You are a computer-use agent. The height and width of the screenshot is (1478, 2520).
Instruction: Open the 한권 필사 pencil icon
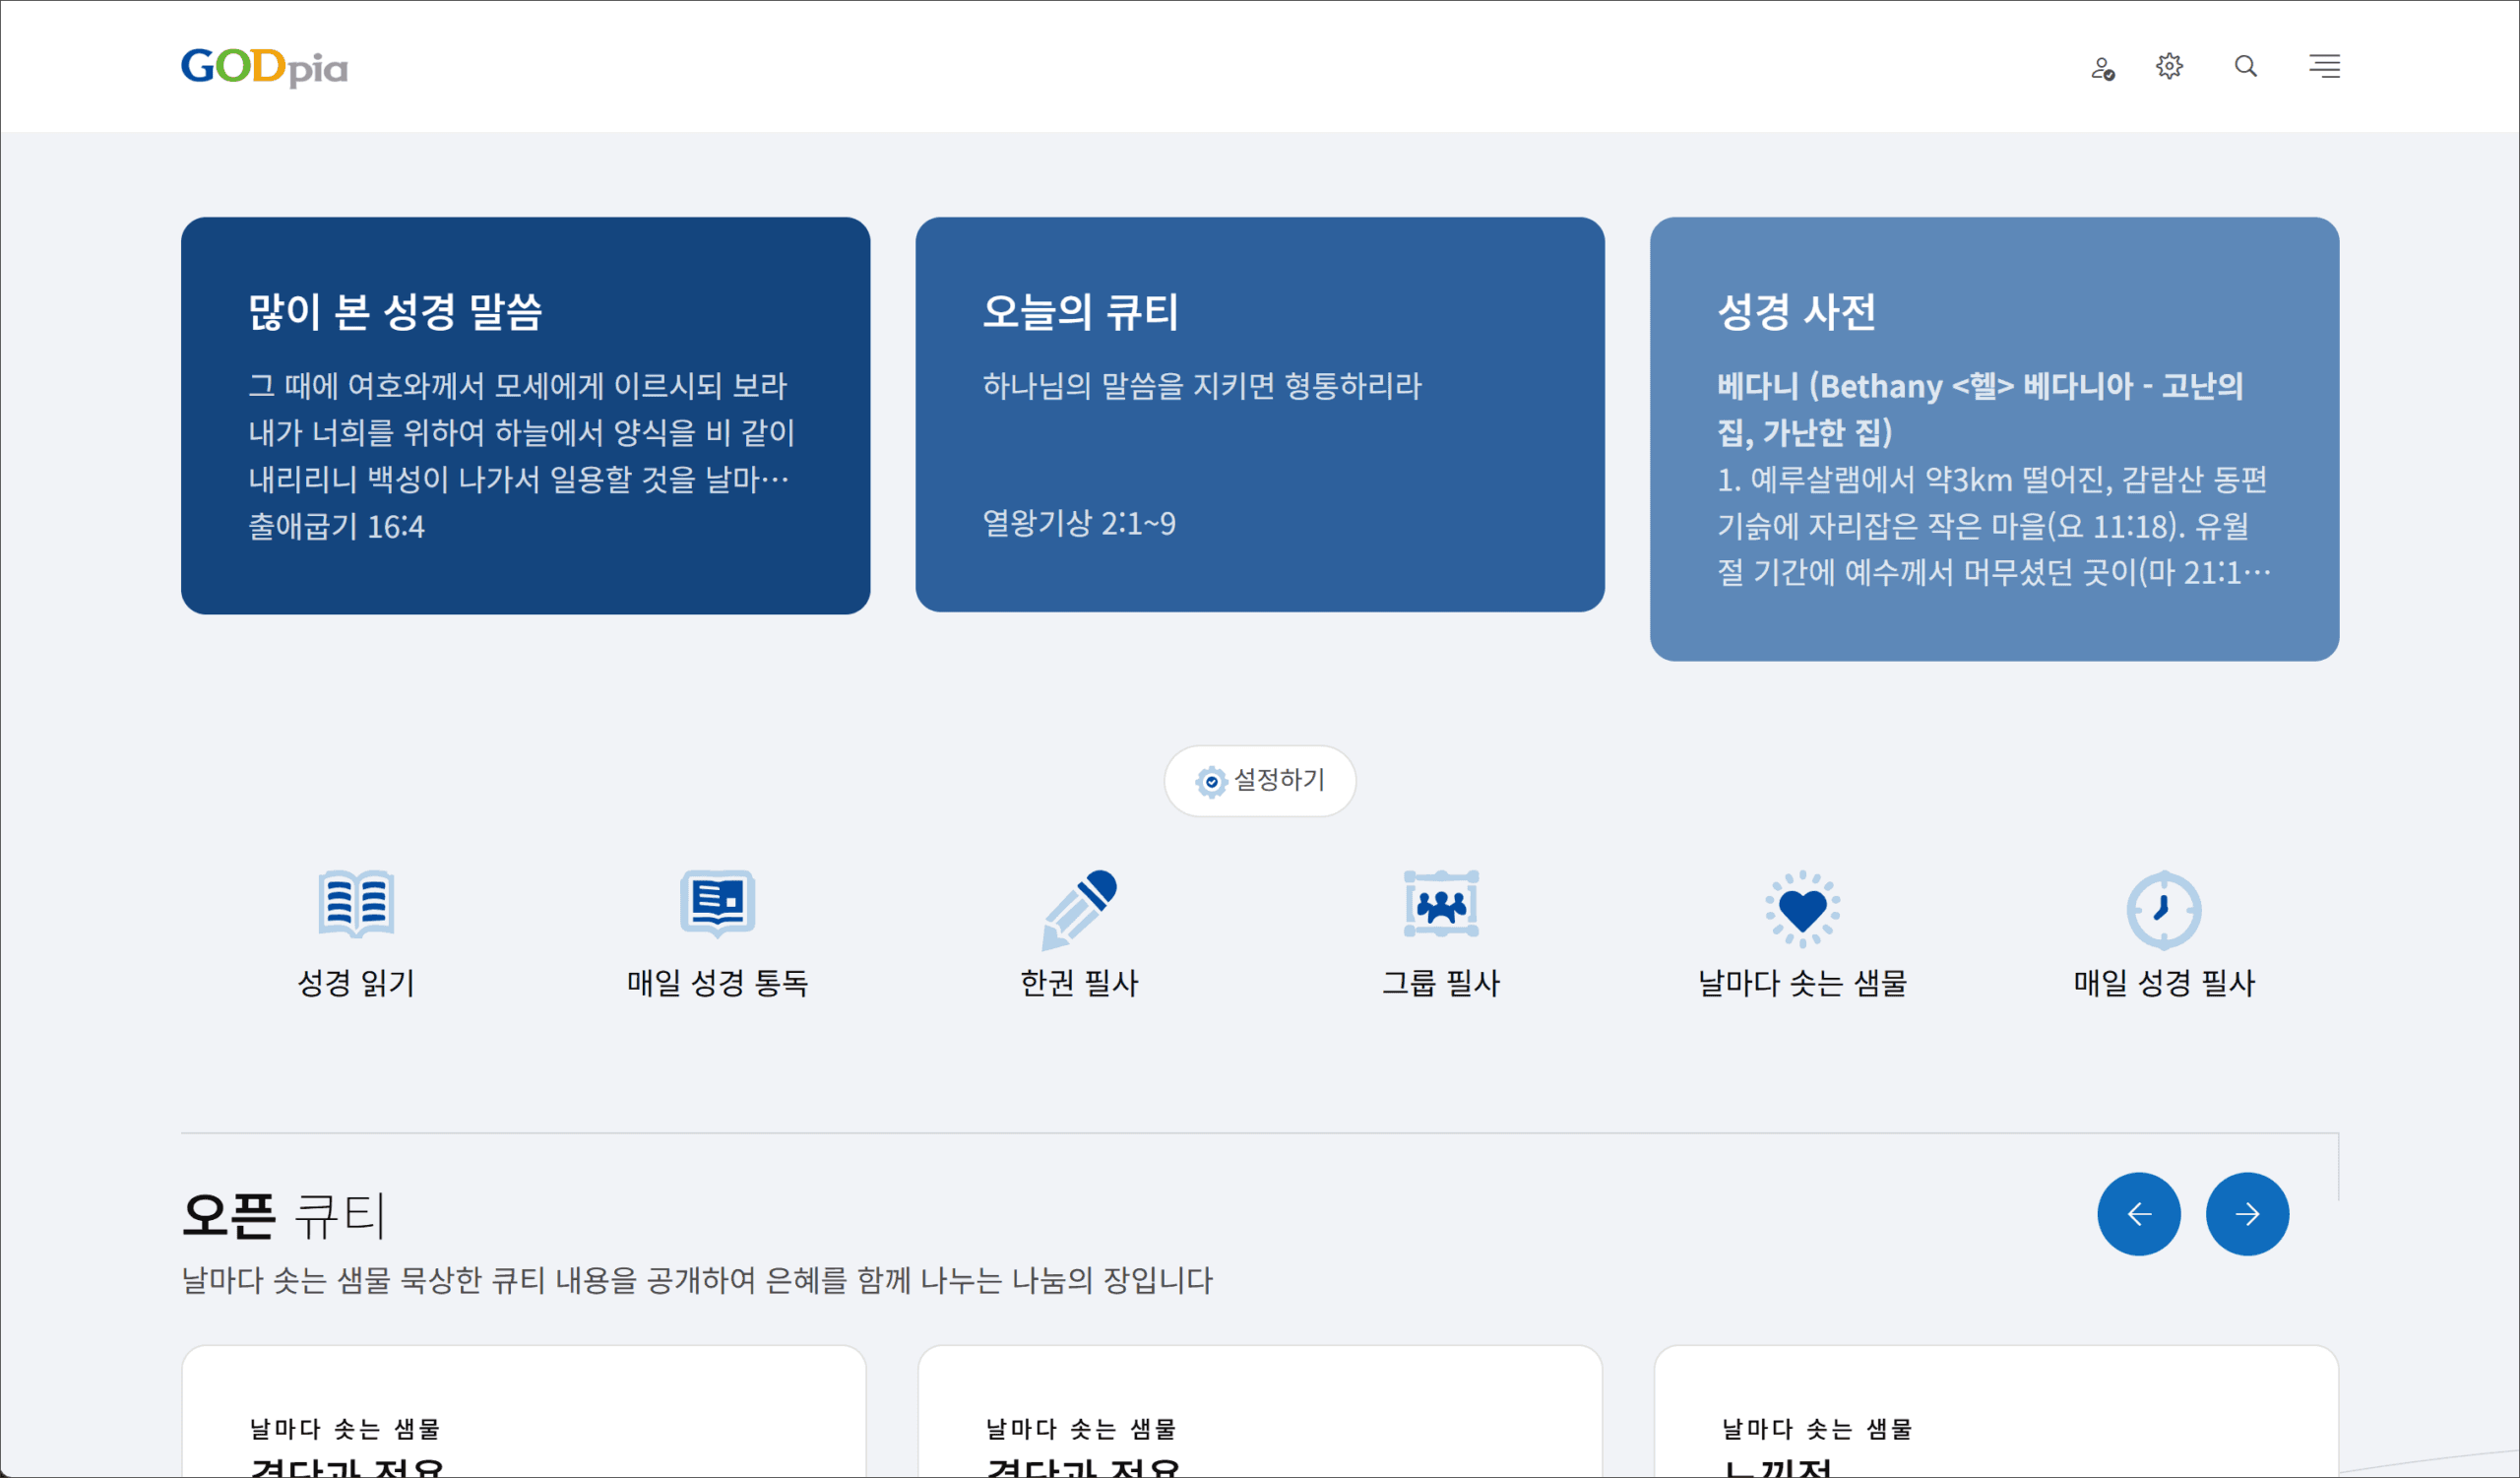click(x=1079, y=909)
